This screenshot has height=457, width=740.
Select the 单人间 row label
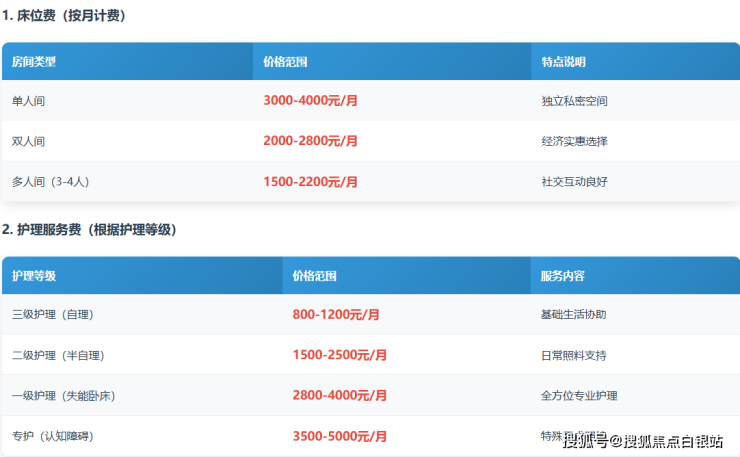28,101
